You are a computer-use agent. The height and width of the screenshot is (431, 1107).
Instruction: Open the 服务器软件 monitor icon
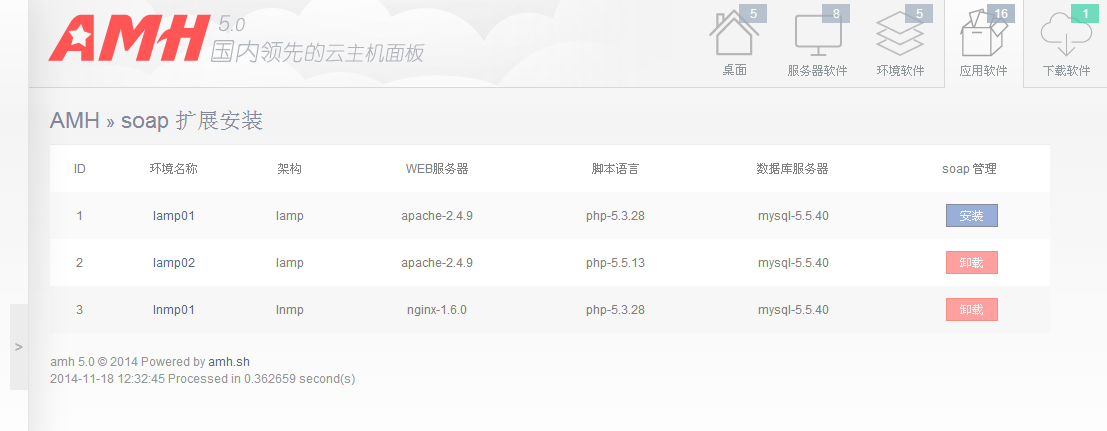(x=817, y=38)
